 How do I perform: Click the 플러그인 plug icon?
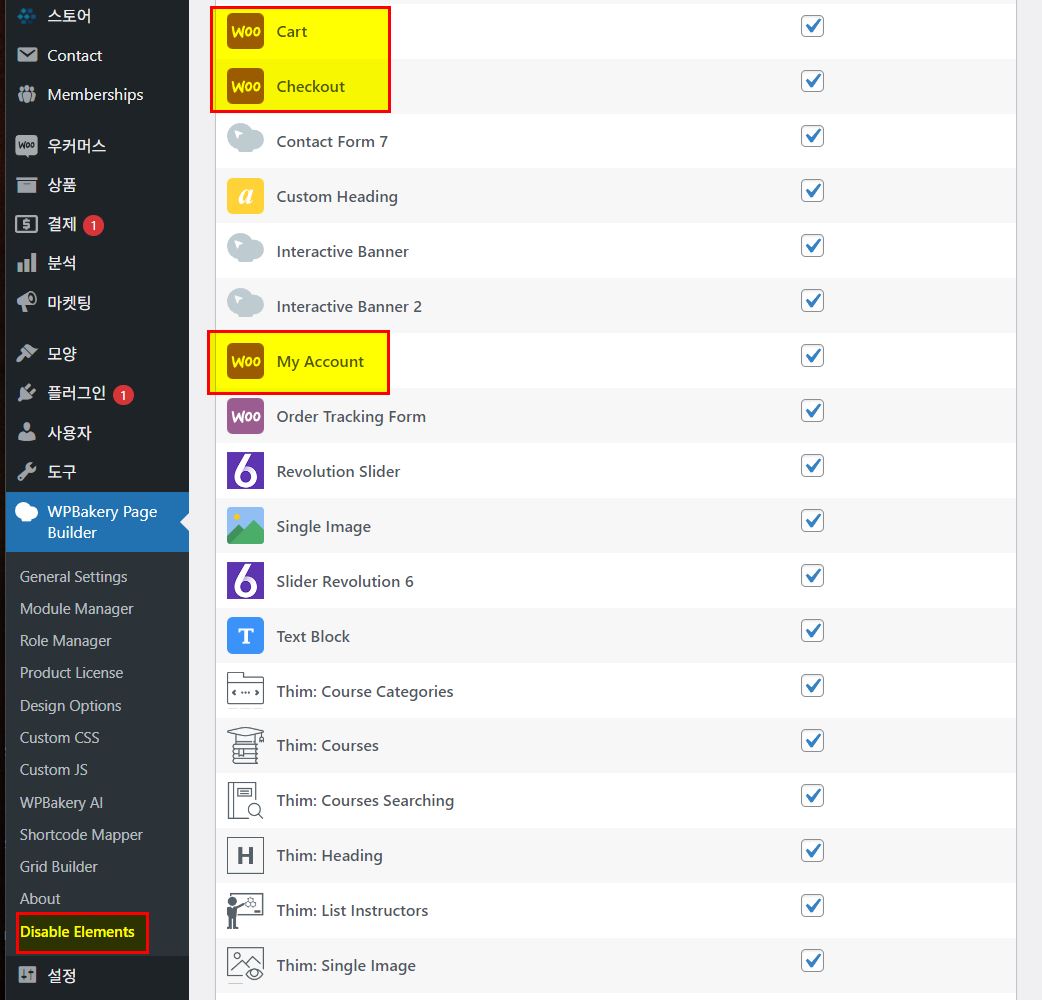click(27, 393)
